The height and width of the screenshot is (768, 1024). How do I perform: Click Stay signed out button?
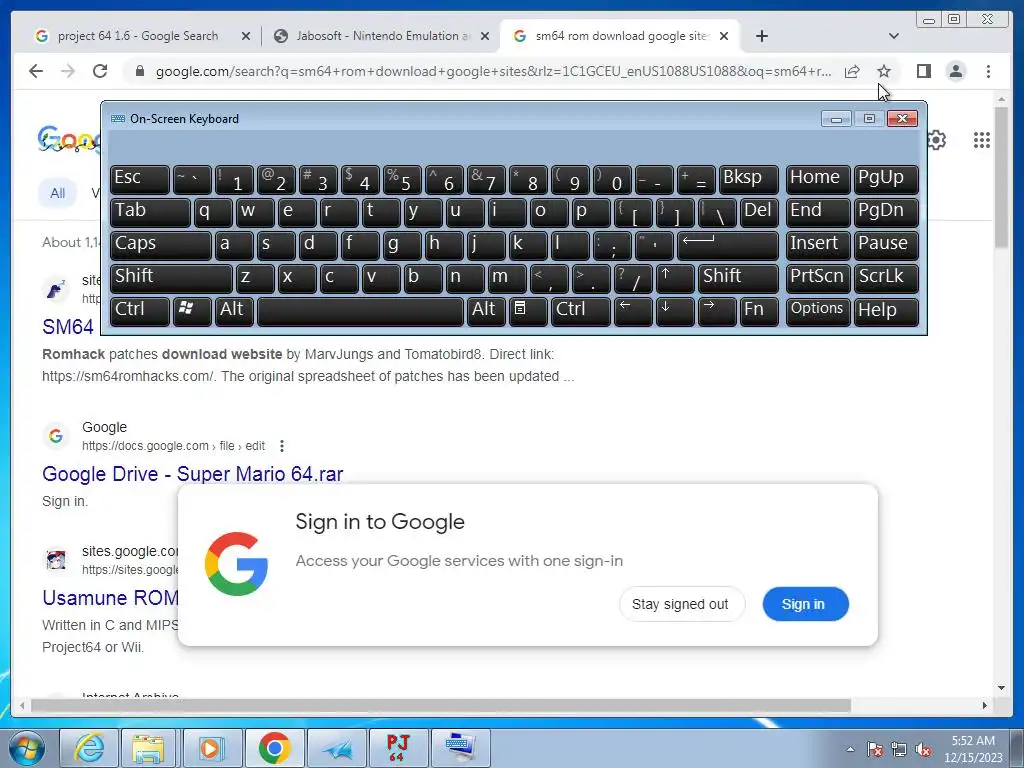tap(680, 604)
